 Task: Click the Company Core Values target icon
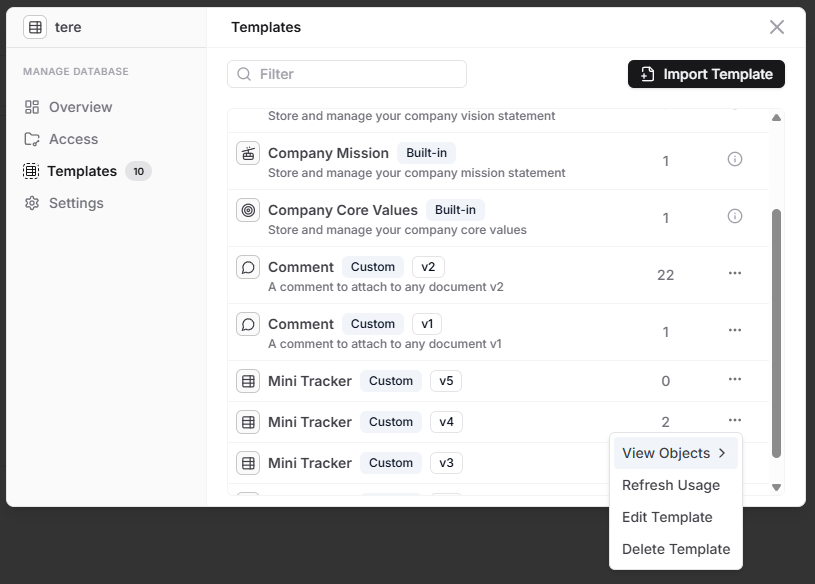click(248, 210)
